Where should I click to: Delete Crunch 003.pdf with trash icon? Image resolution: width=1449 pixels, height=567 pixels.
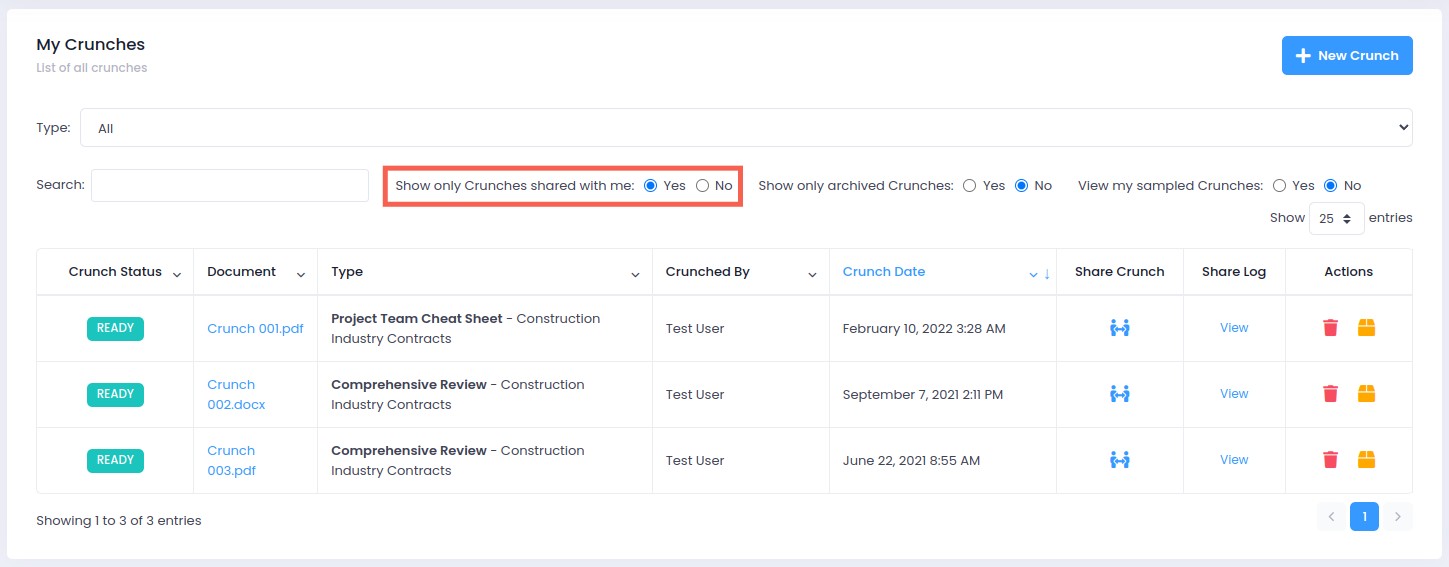(x=1330, y=460)
